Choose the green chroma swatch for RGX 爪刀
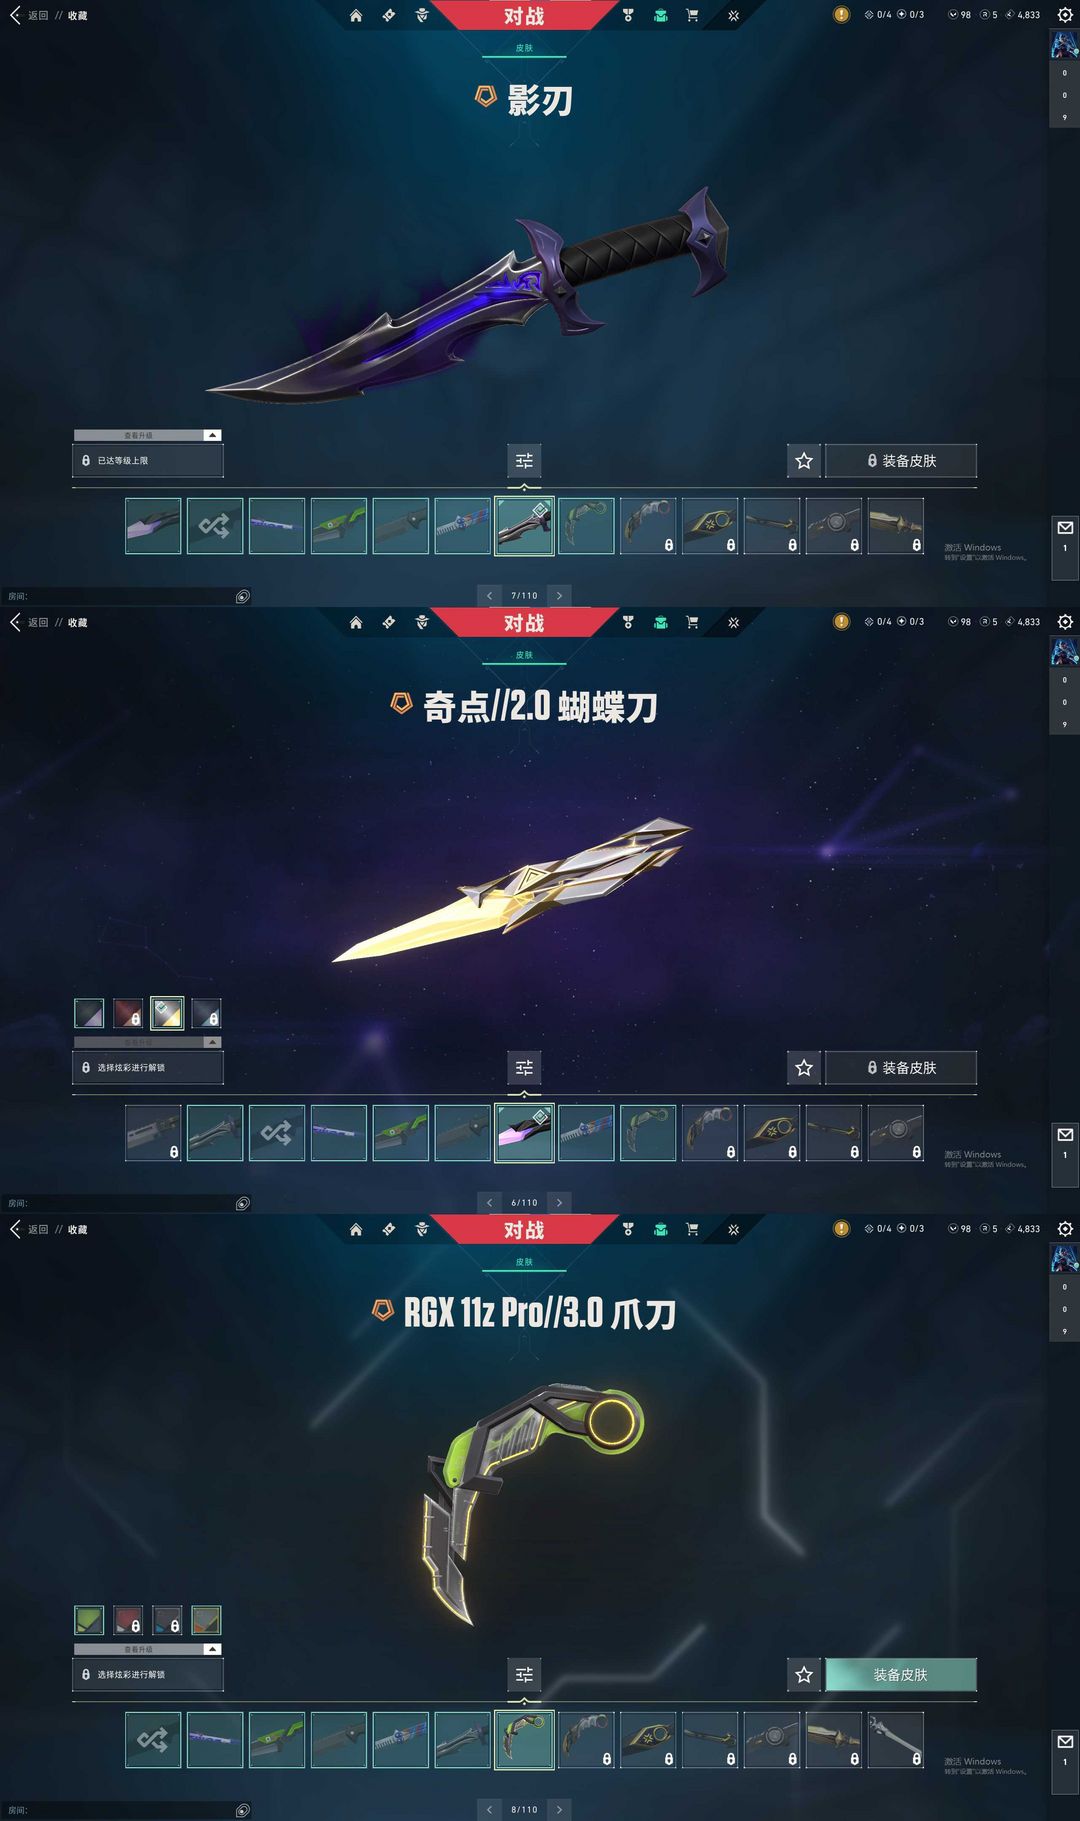Image resolution: width=1080 pixels, height=1821 pixels. 89,1620
